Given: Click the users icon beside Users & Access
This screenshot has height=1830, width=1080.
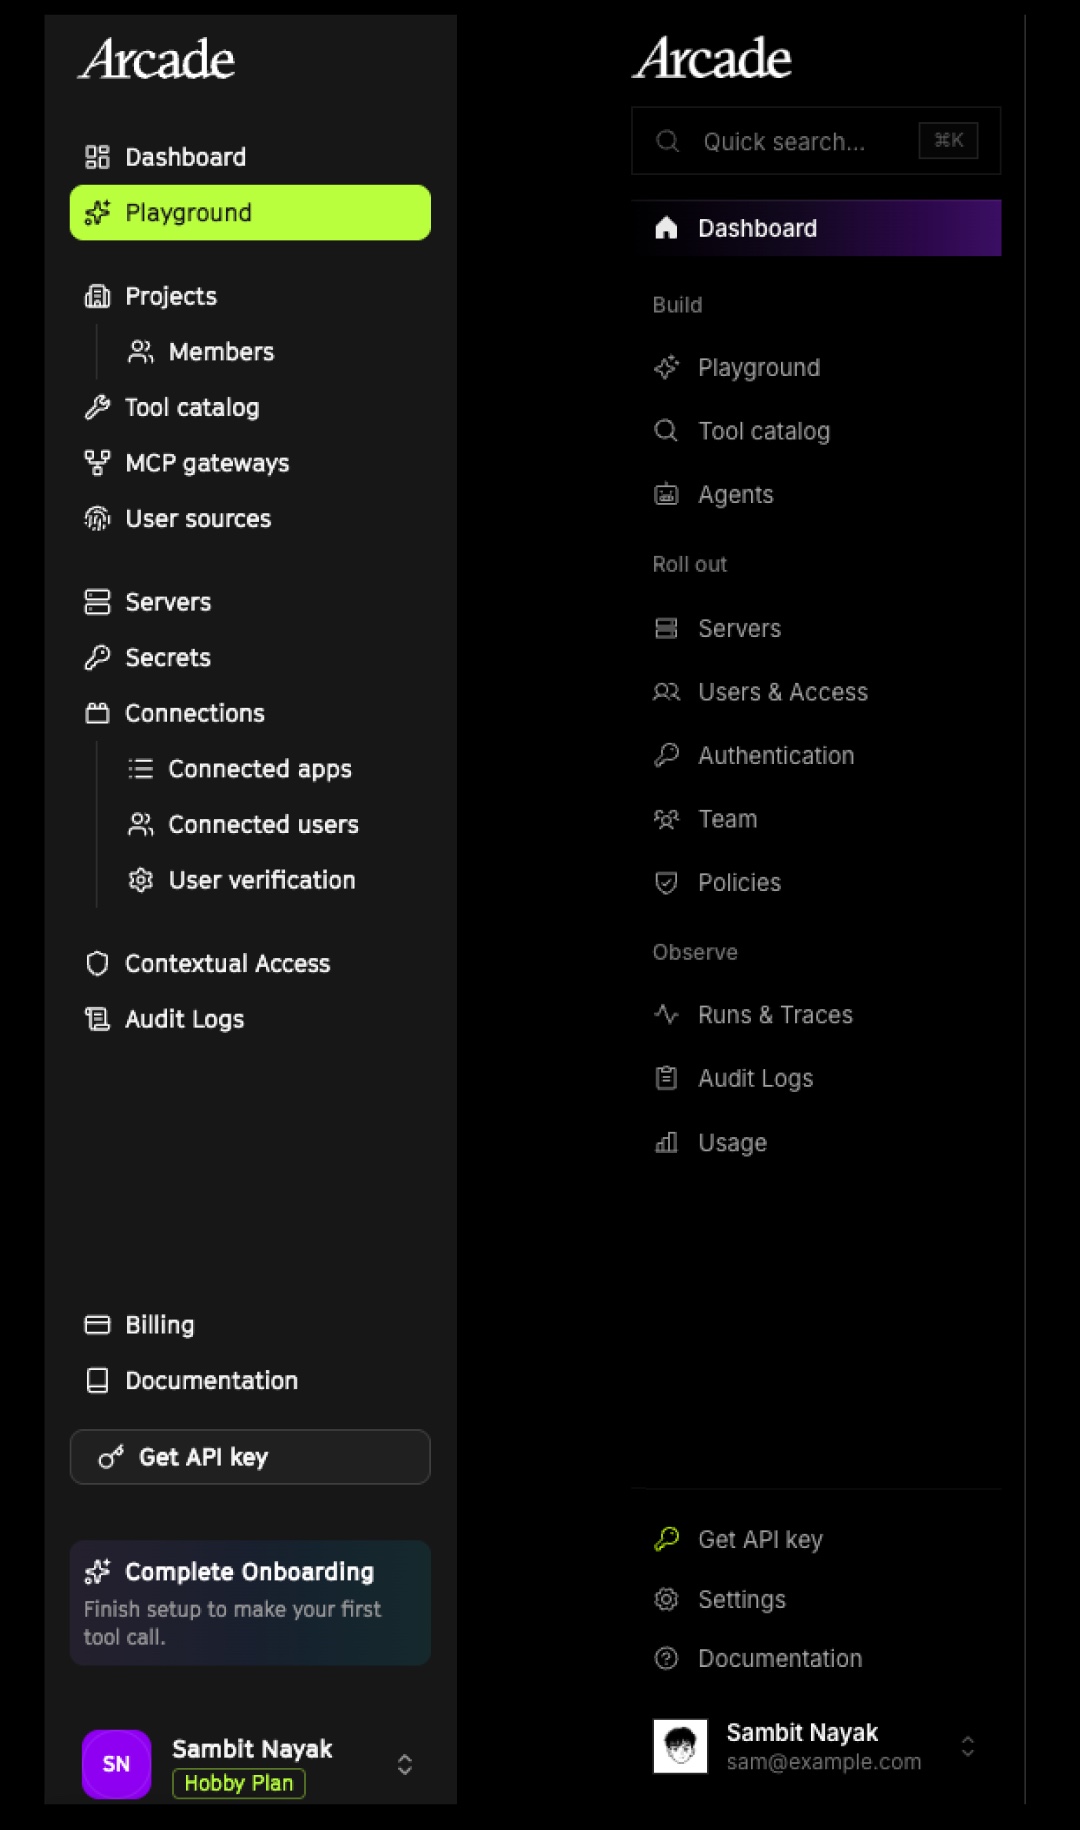Looking at the screenshot, I should coord(666,692).
